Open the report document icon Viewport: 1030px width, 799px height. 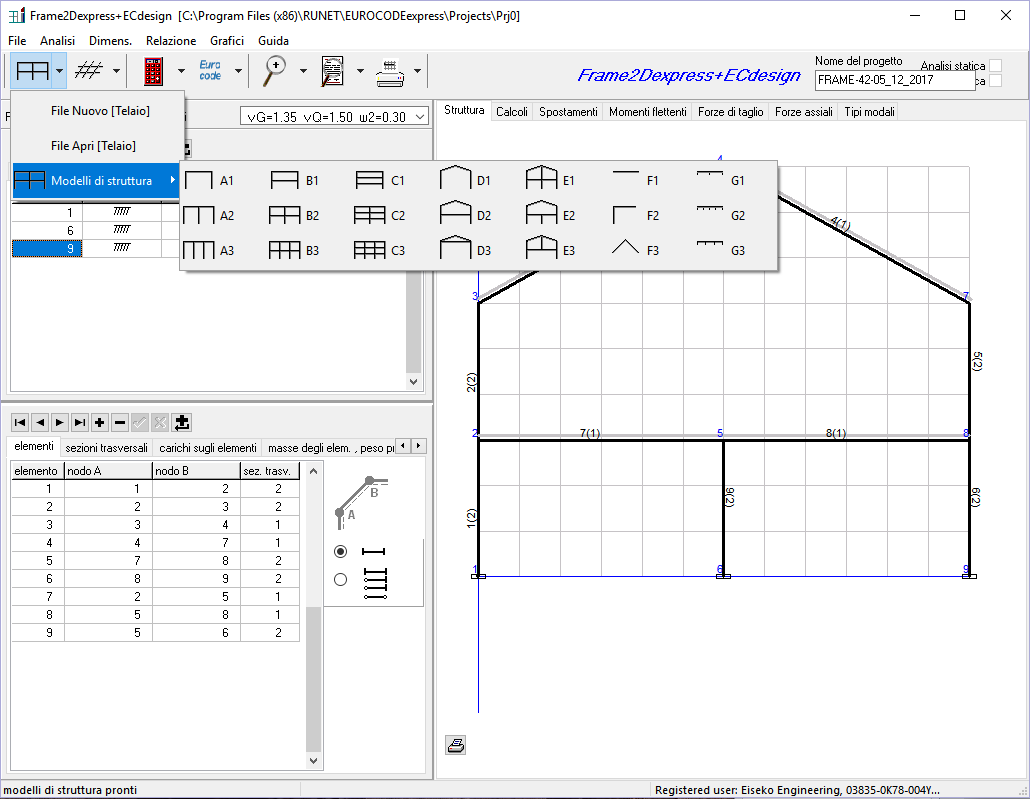pos(332,71)
